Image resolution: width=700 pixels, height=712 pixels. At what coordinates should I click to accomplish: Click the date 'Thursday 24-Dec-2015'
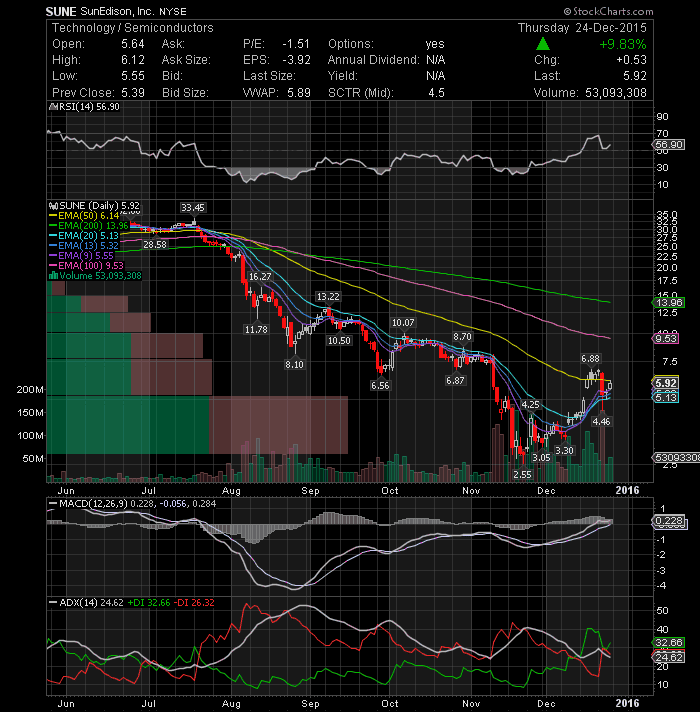coord(582,28)
